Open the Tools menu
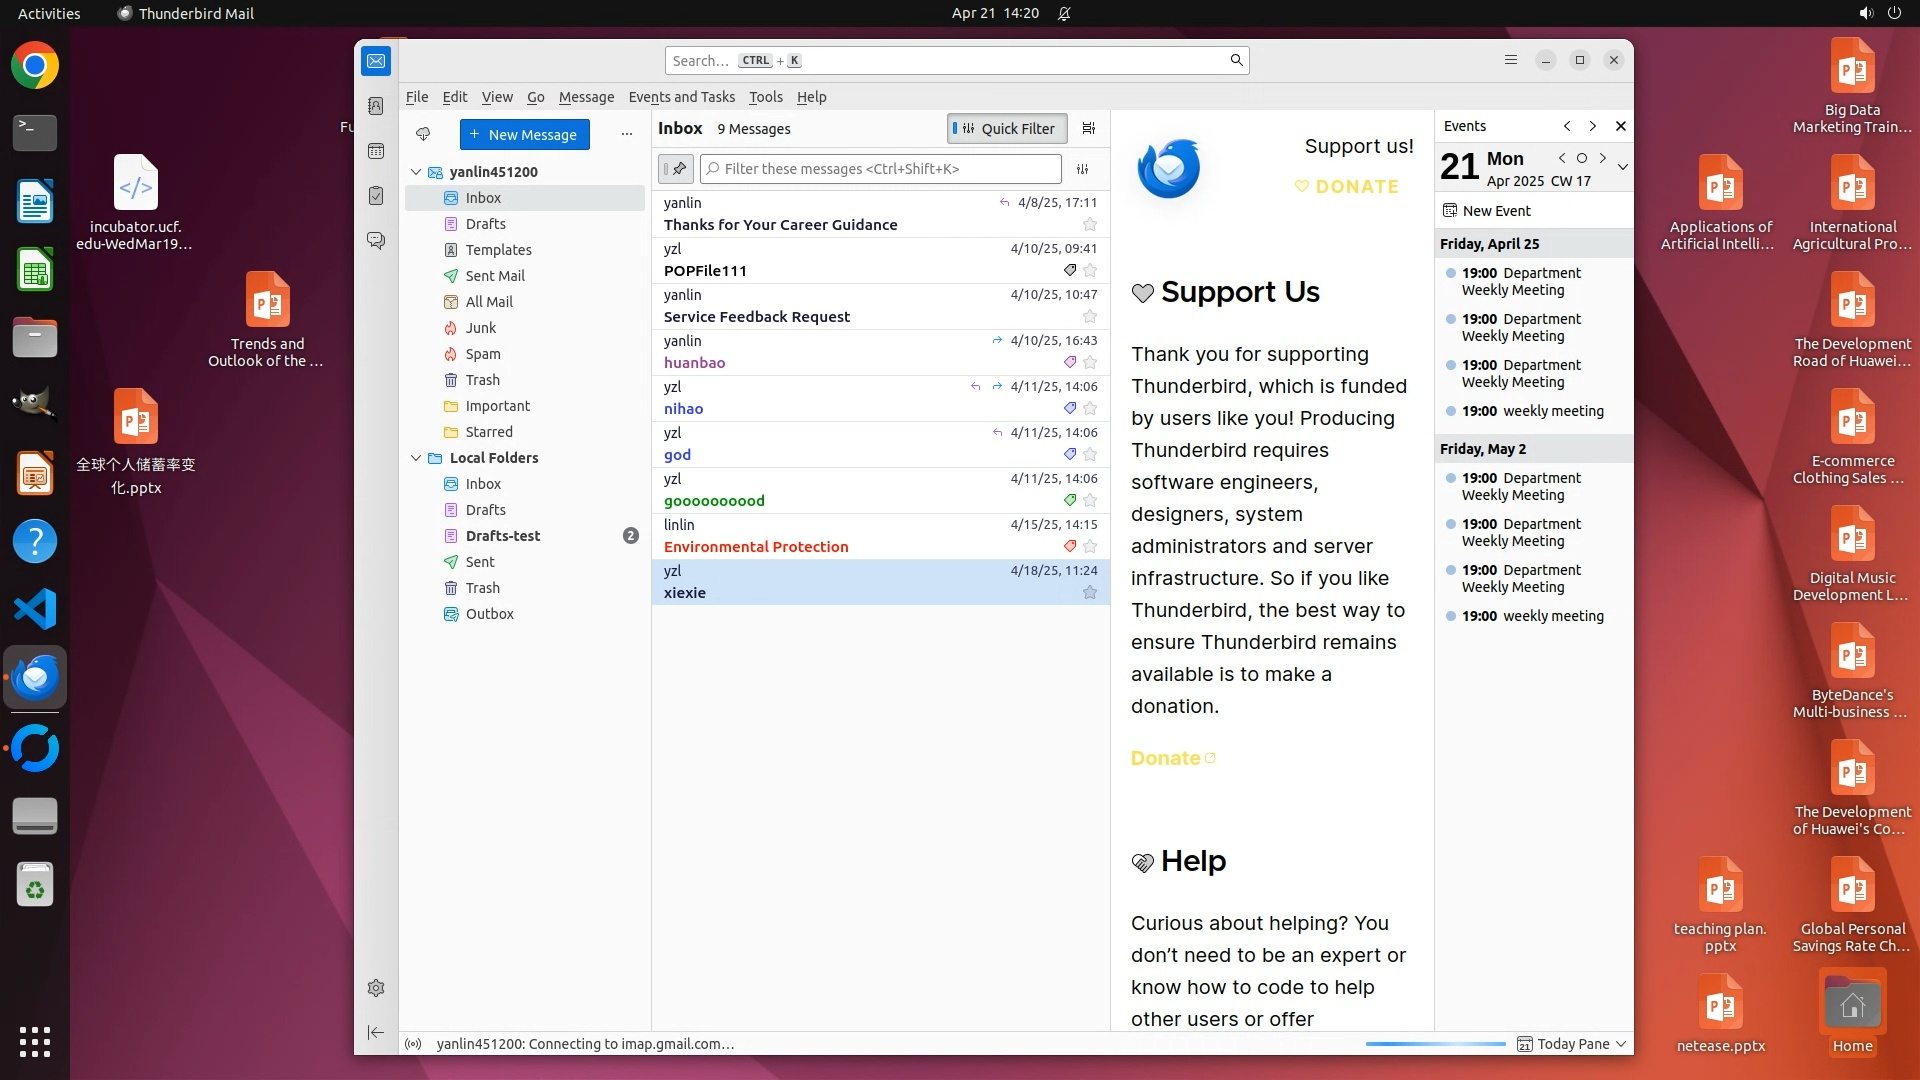The width and height of the screenshot is (1920, 1080). (765, 97)
